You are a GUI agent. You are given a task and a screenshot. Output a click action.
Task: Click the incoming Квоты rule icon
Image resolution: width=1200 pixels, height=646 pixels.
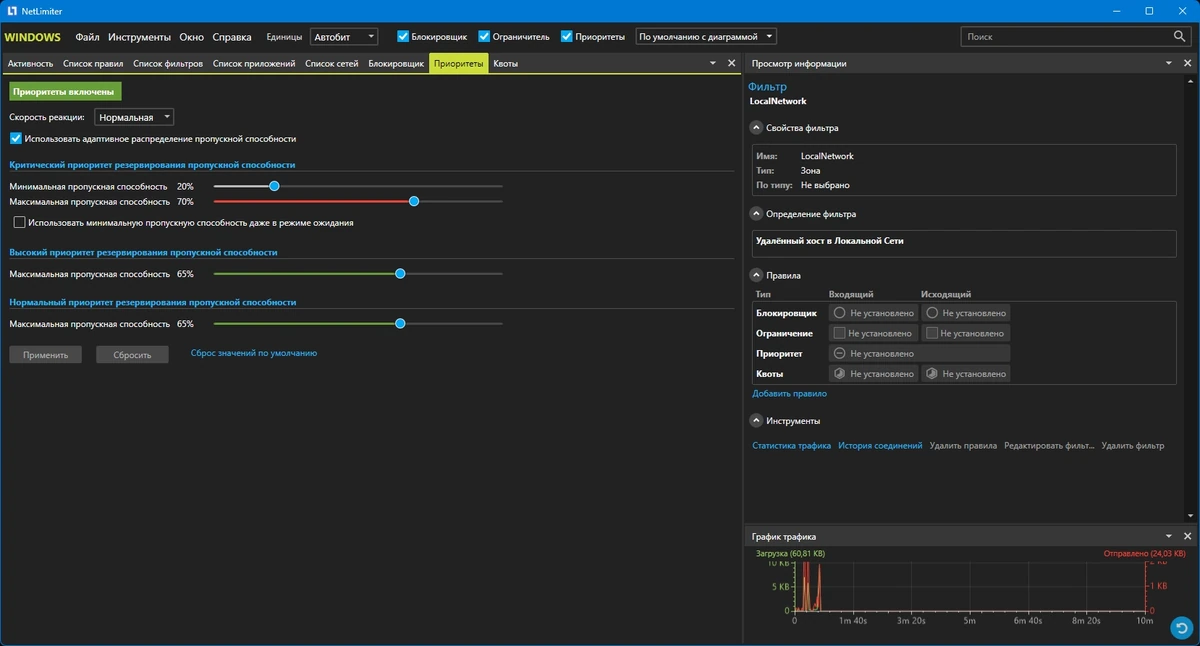pos(840,373)
